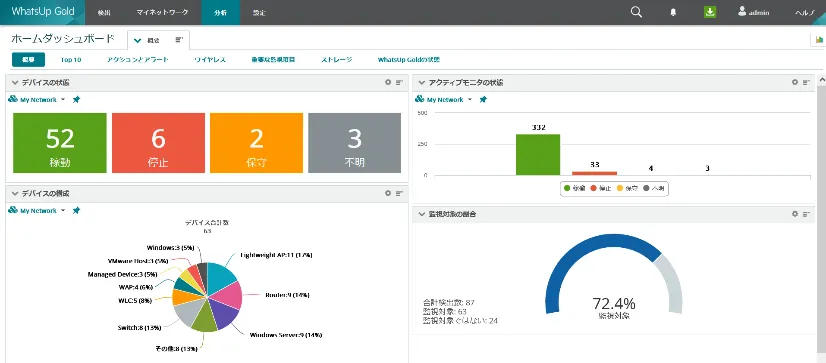The image size is (826, 363).
Task: Open the マイネットワーク top menu
Action: tap(162, 13)
